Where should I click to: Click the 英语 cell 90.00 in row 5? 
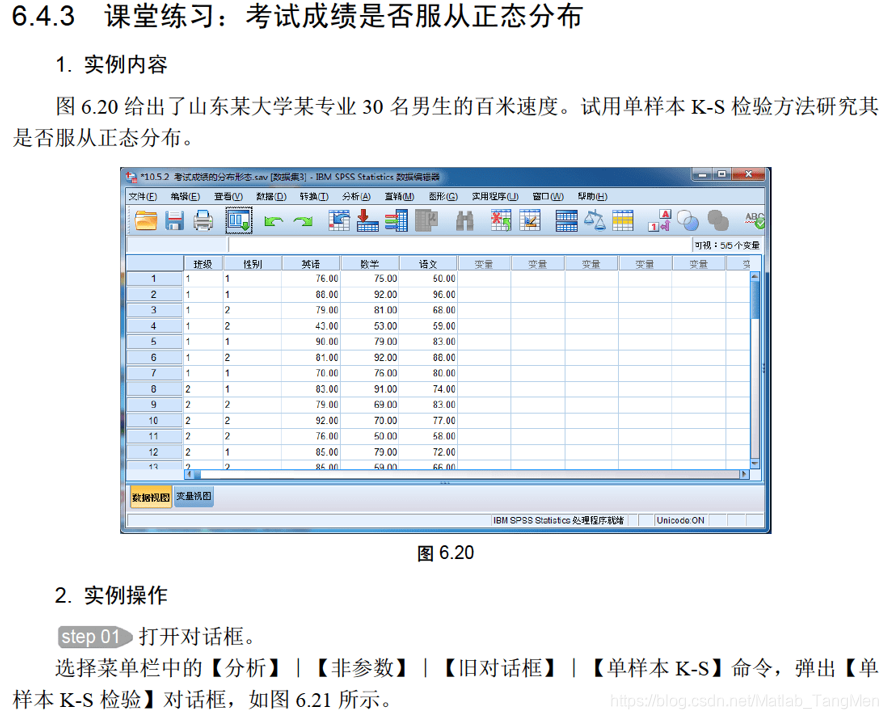click(311, 341)
